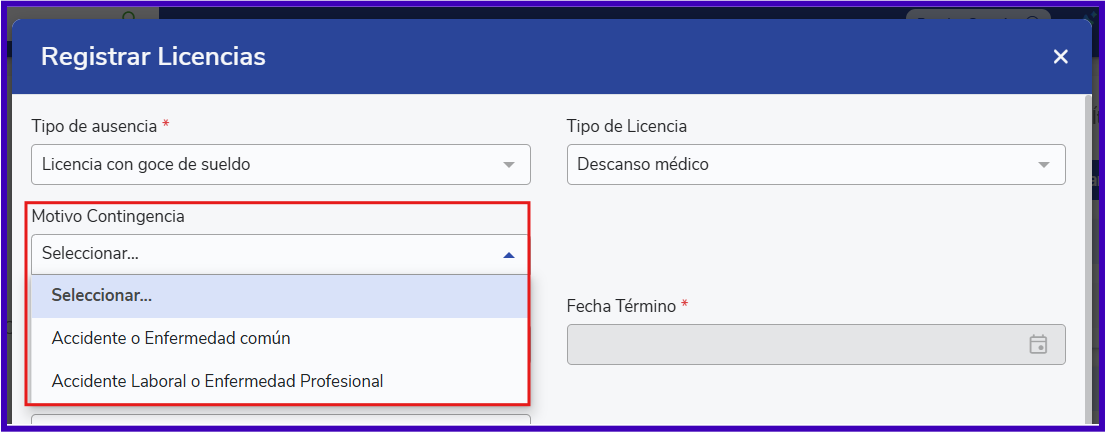Open the 'Descanso médico' combo box
Viewport: 1105px width, 432px height.
(800, 164)
